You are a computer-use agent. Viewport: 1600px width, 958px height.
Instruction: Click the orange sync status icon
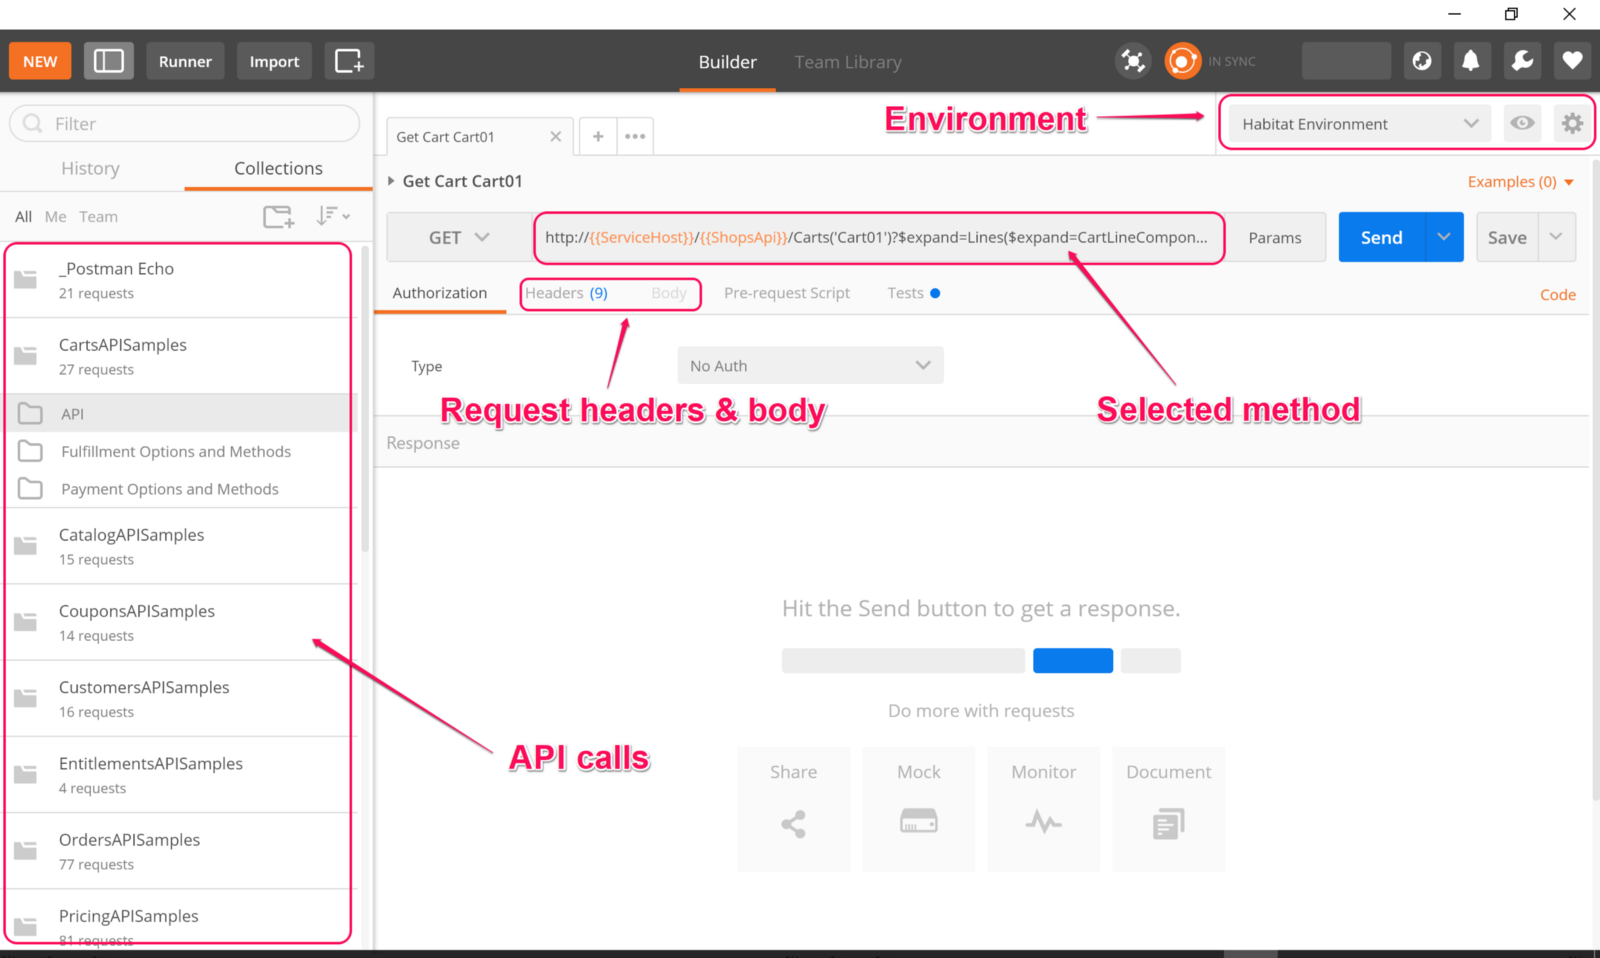coord(1182,61)
